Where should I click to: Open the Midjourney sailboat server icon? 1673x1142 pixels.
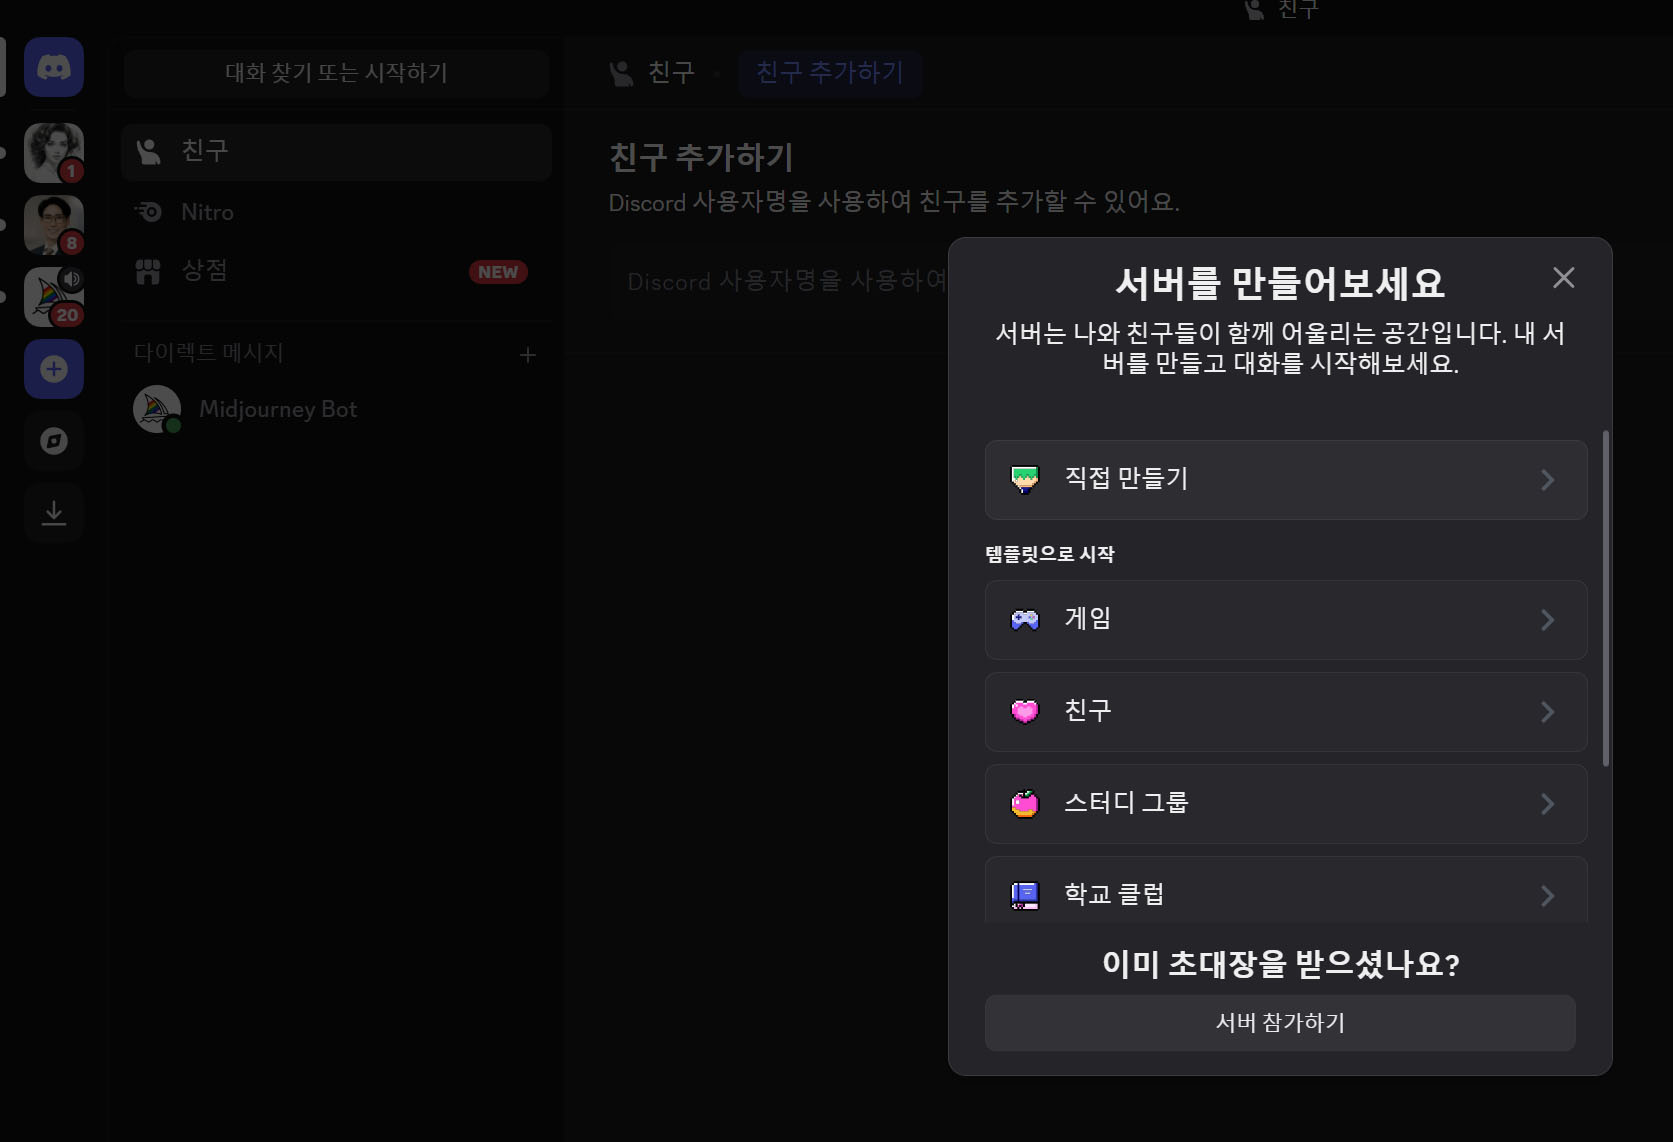pyautogui.click(x=54, y=297)
